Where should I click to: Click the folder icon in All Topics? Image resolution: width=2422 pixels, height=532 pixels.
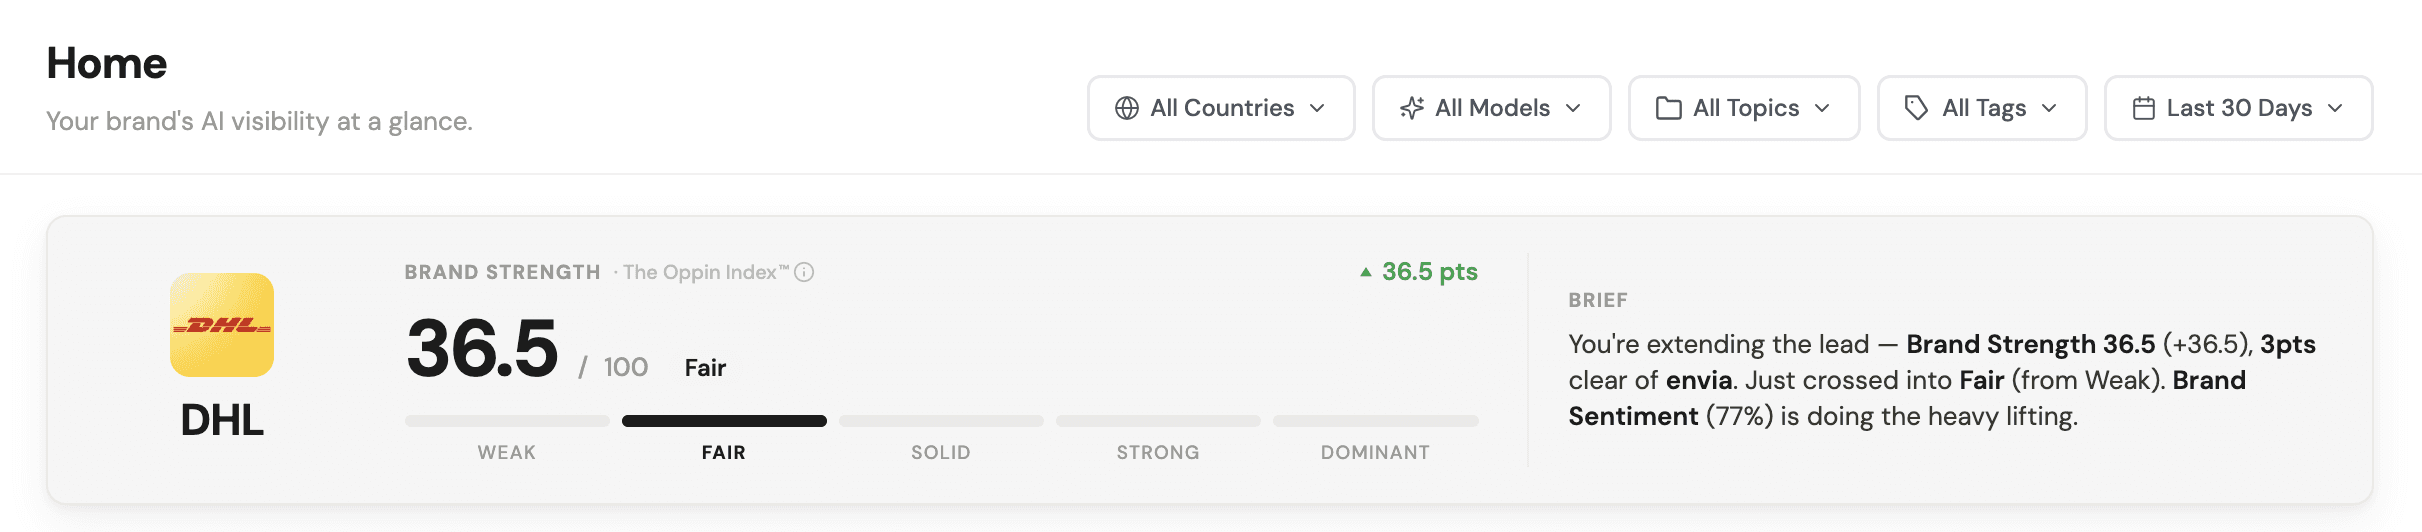[x=1669, y=108]
